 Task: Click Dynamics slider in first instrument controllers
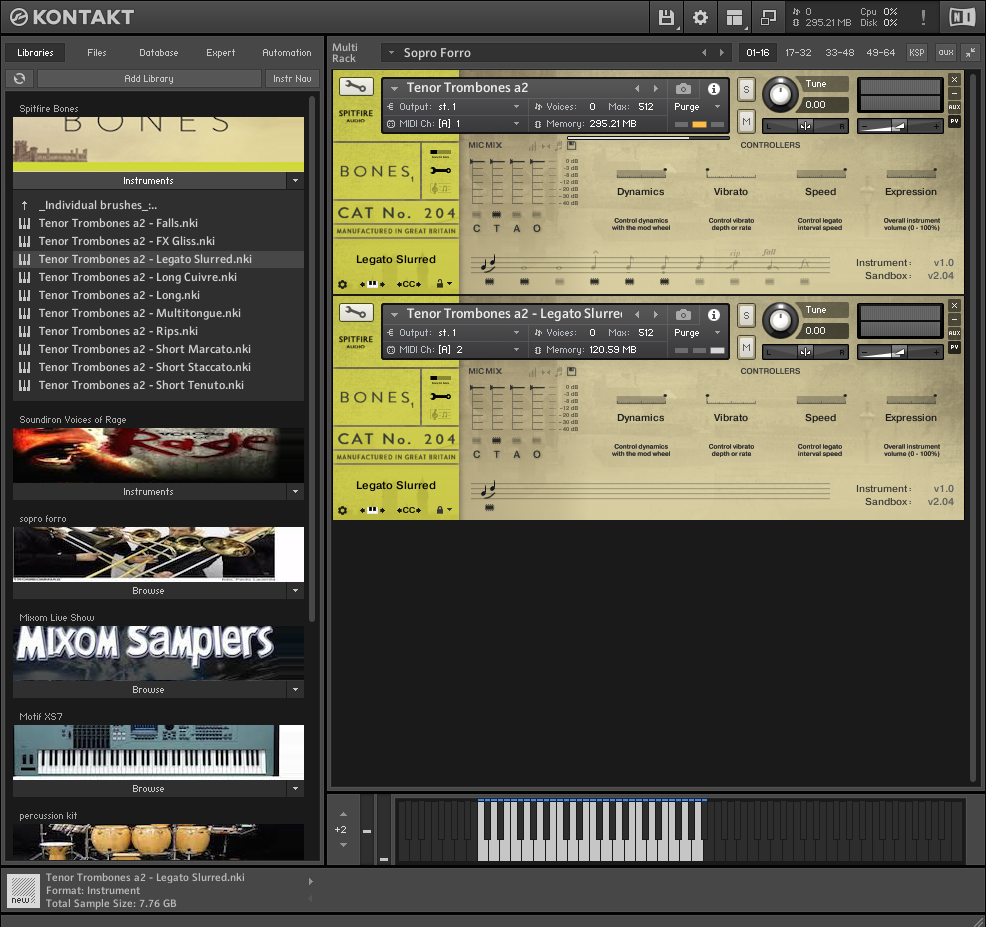(641, 173)
